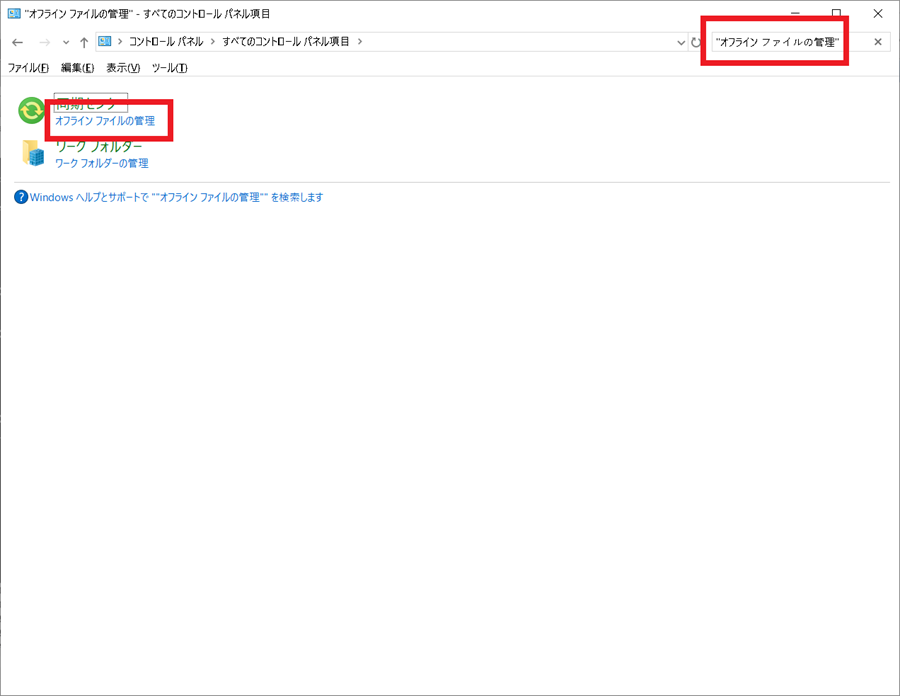Click the blue question mark help icon
Image resolution: width=900 pixels, height=696 pixels.
pyautogui.click(x=21, y=197)
